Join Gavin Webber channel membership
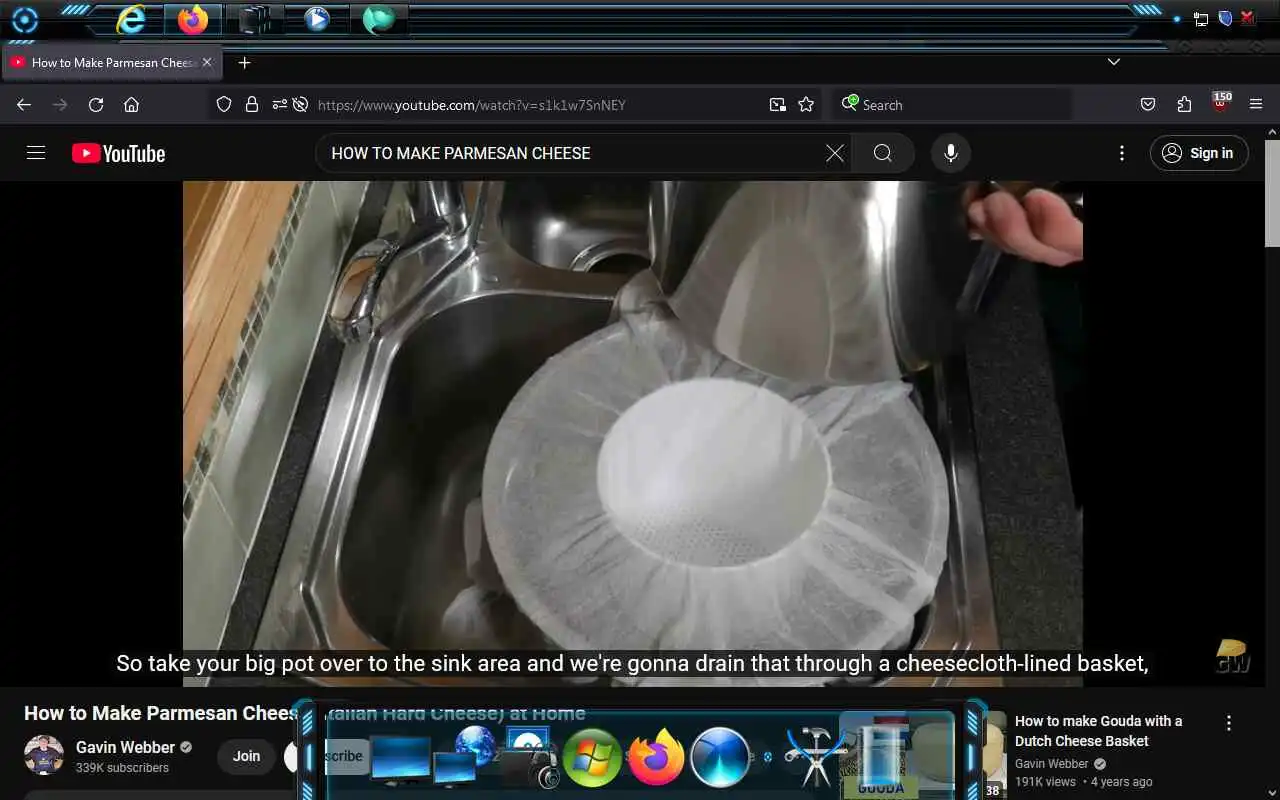The height and width of the screenshot is (800, 1280). (x=246, y=756)
